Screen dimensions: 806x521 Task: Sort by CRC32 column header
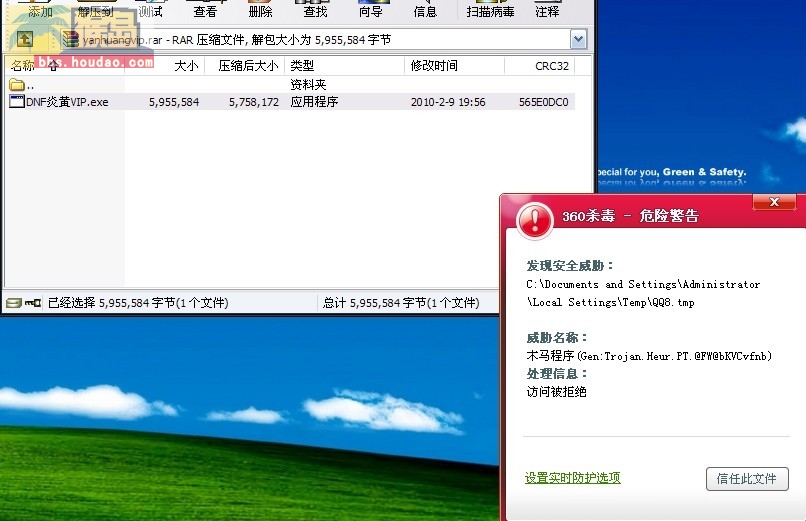[540, 66]
